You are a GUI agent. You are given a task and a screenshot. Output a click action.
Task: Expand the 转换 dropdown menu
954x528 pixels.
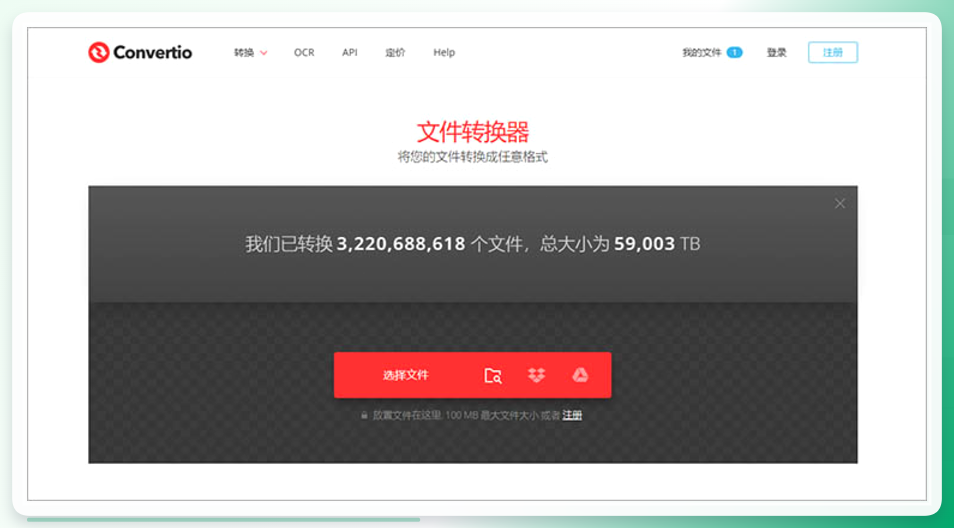pos(251,53)
